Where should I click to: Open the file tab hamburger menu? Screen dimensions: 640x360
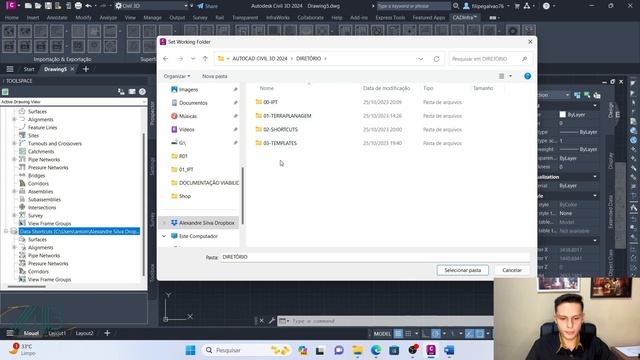10,69
